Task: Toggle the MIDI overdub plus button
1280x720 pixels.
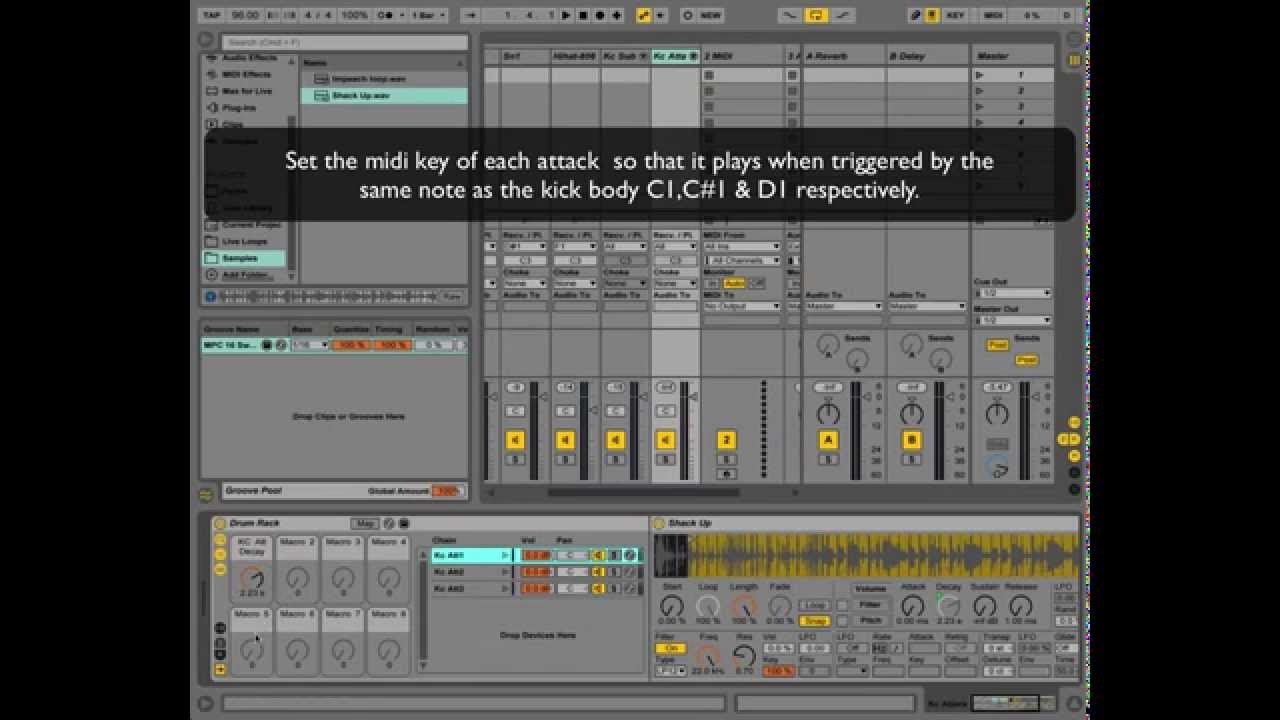Action: click(x=615, y=15)
